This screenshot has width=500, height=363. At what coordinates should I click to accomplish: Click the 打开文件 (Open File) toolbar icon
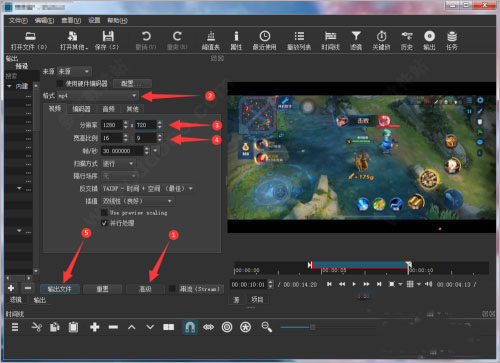click(30, 36)
